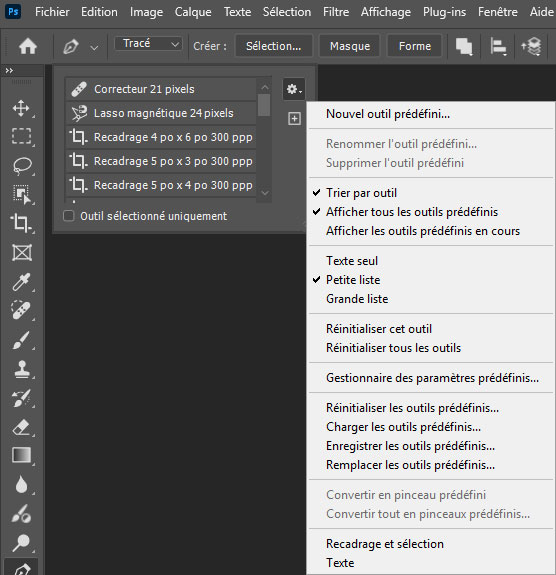Expand the toolbar with double-arrow
556x575 pixels.
pos(9,70)
